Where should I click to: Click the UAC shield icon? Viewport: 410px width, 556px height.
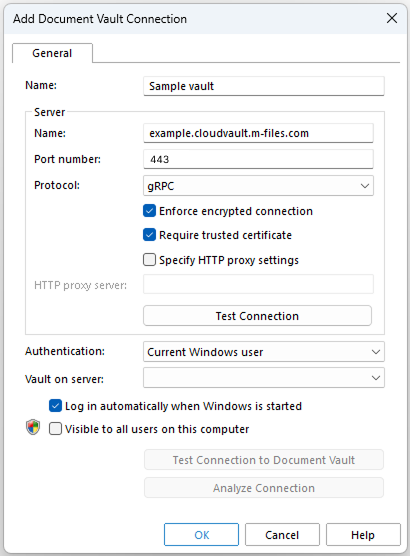[33, 427]
